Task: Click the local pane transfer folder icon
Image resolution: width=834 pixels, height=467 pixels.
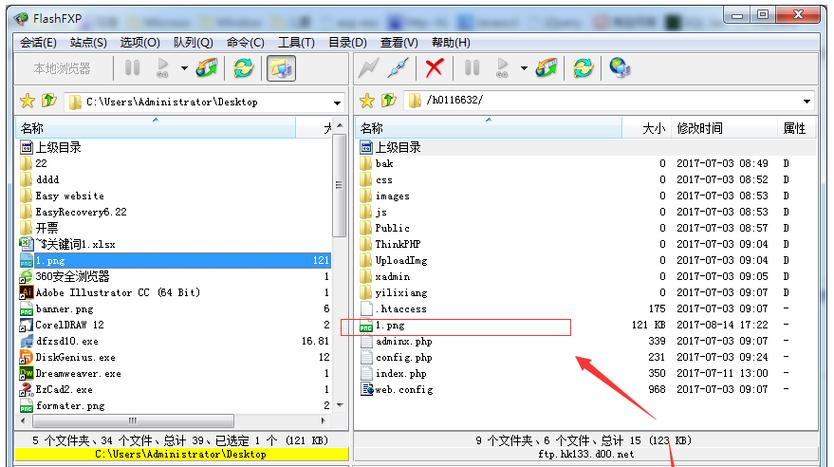Action: [x=207, y=68]
